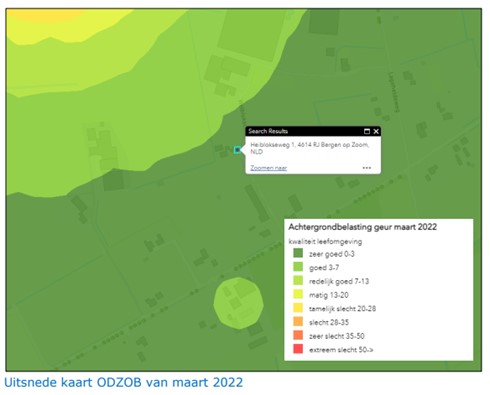Viewport: 490px width, 395px height.
Task: Select the 'zeer slecht 35-50' swatch
Action: (298, 335)
